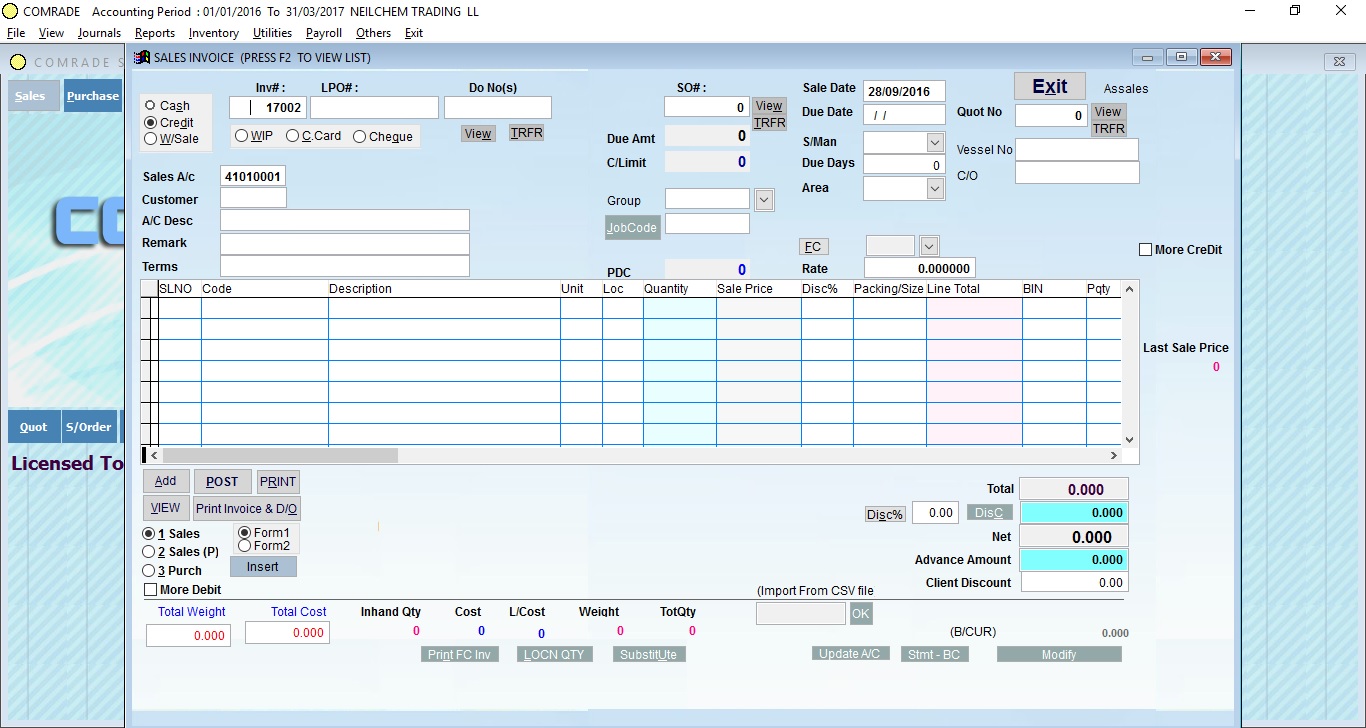Click the Modify button
Viewport: 1366px width, 728px height.
coord(1059,654)
